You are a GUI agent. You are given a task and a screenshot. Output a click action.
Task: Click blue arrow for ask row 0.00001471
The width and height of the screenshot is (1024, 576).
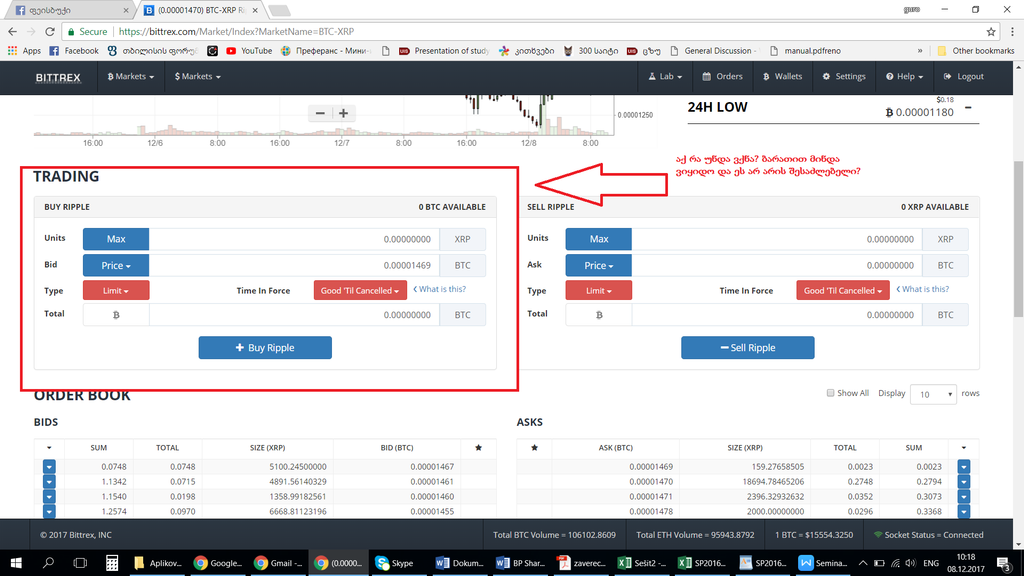964,497
